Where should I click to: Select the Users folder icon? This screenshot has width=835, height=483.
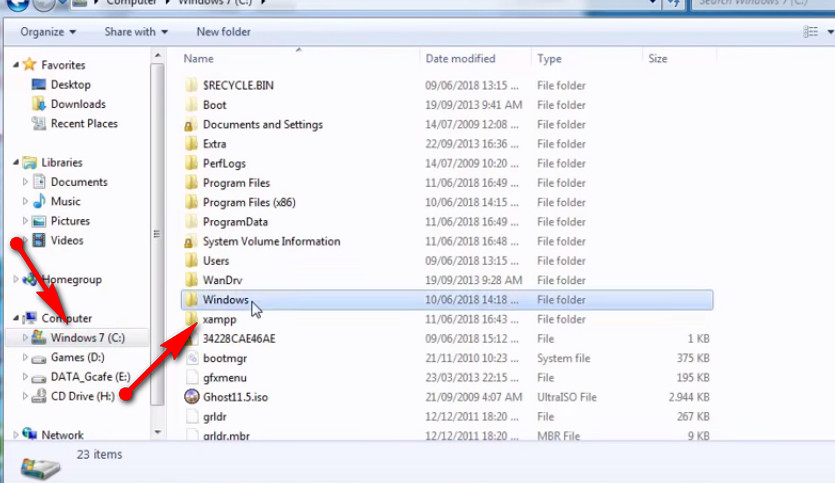191,261
